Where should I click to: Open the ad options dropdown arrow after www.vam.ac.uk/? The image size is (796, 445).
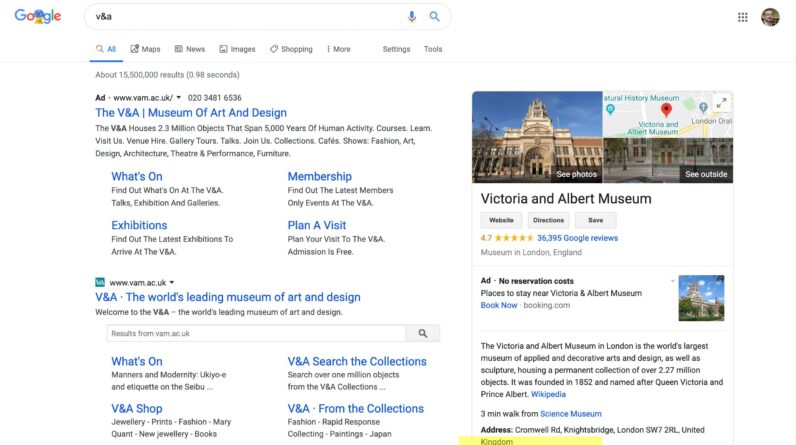coord(179,97)
